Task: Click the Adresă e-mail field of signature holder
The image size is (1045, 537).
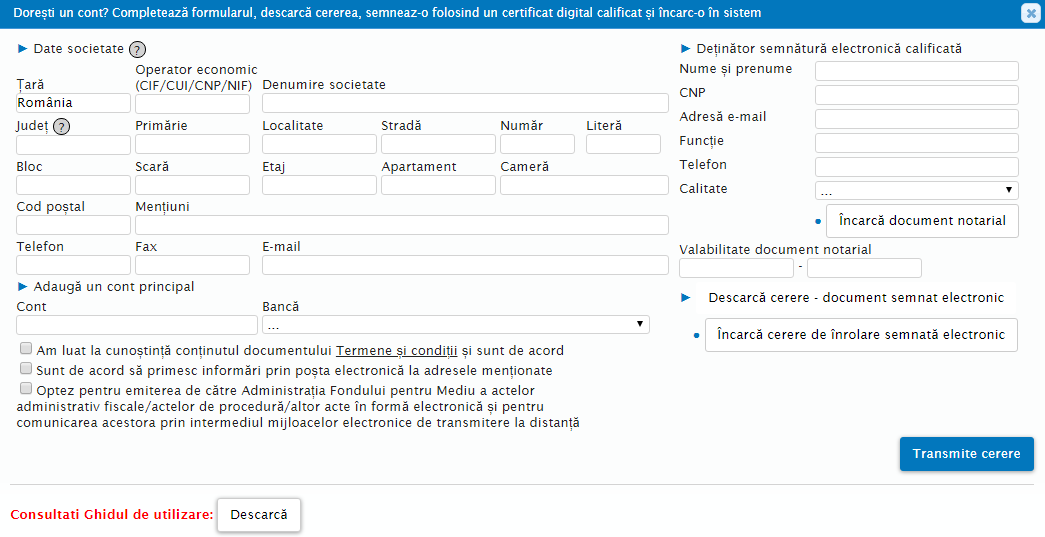Action: tap(916, 119)
